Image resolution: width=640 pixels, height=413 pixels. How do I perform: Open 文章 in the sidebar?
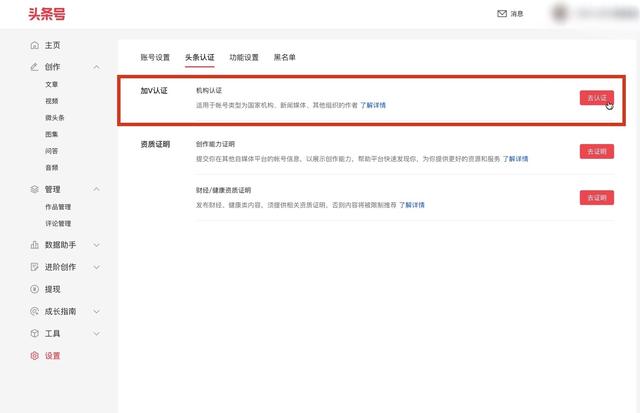click(51, 84)
